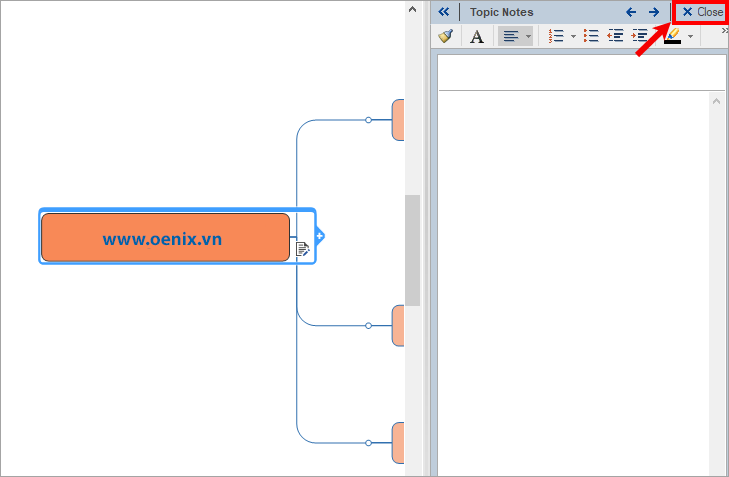The image size is (729, 477).
Task: Select the www.oenix.vn central topic
Action: pos(166,237)
